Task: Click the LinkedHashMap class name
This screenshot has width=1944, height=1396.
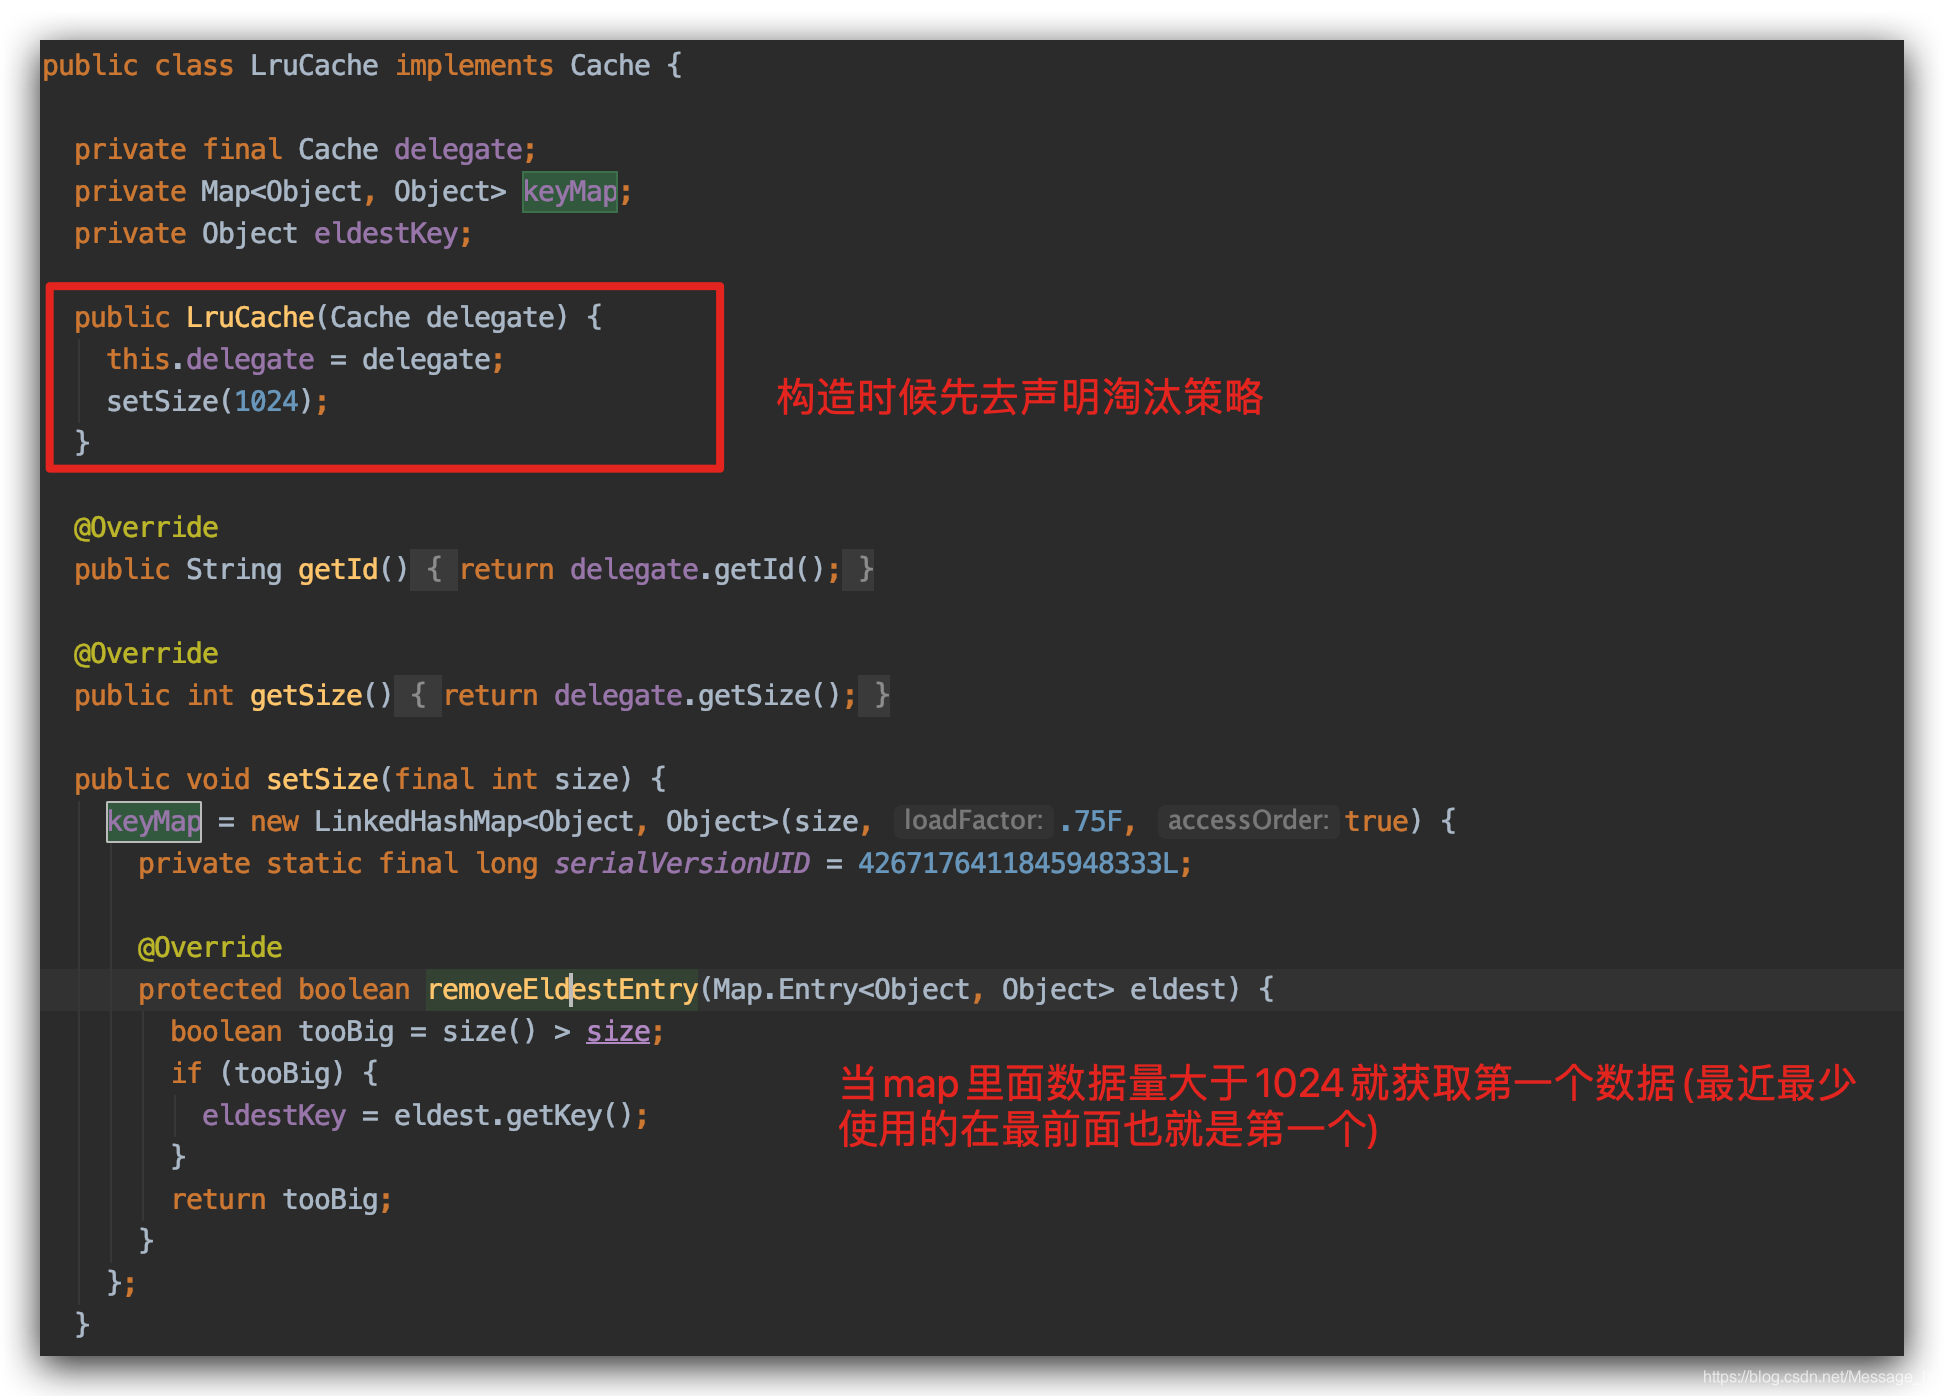Action: tap(417, 822)
